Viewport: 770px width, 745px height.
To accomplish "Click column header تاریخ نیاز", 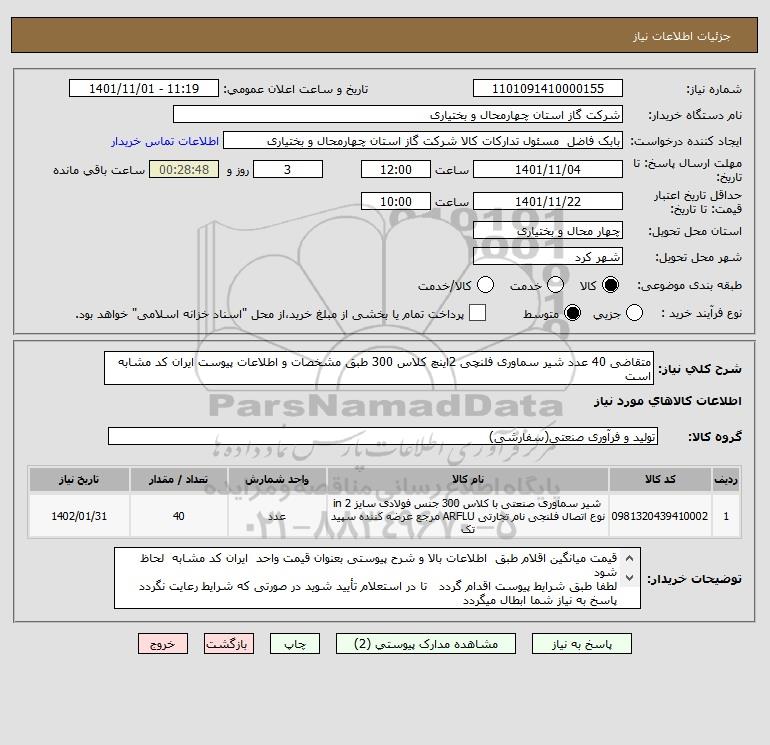I will (79, 479).
